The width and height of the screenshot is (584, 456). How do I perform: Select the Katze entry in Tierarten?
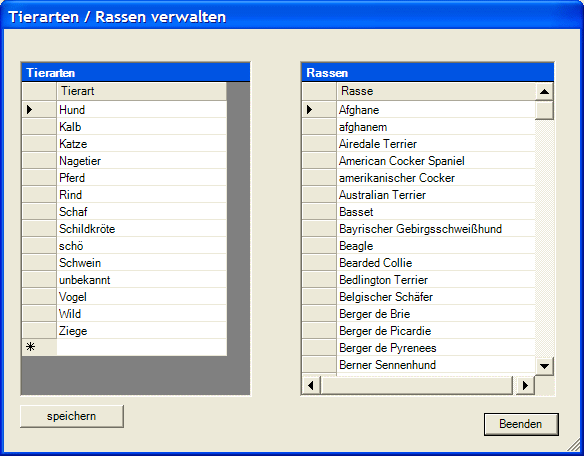[142, 144]
